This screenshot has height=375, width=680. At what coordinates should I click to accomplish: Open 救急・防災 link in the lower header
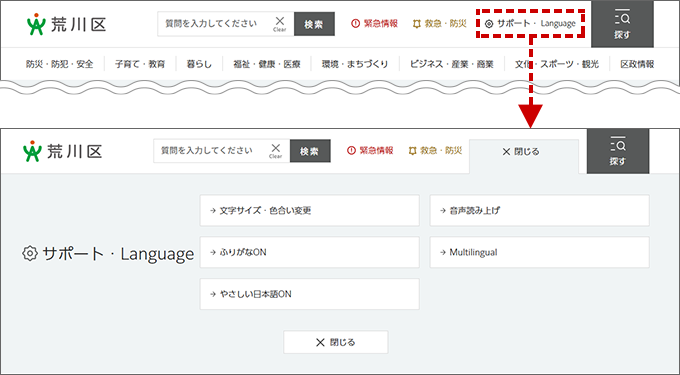(x=435, y=150)
